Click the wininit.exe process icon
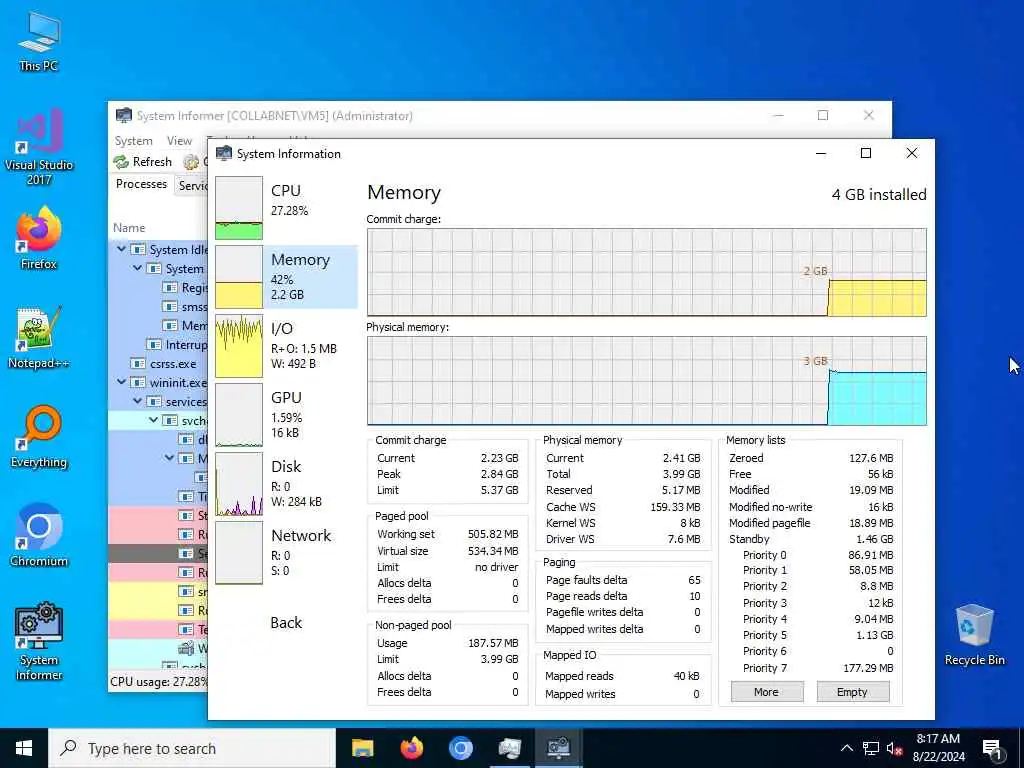The image size is (1024, 768). (x=138, y=382)
